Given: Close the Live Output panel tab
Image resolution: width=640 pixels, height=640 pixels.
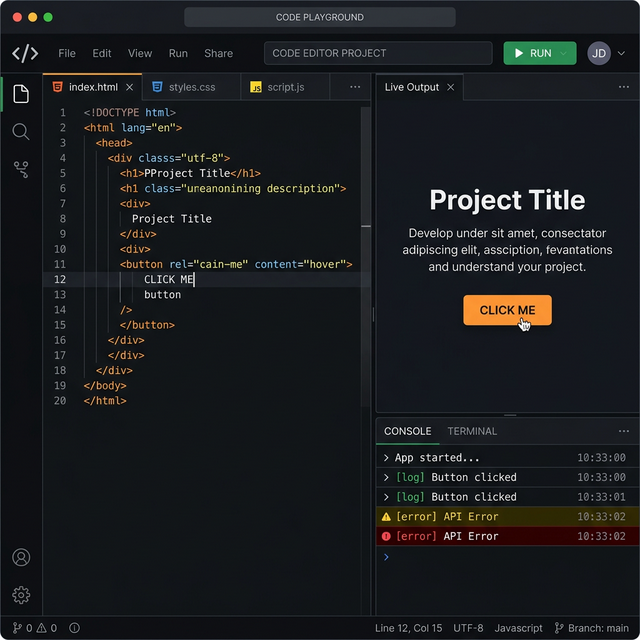Looking at the screenshot, I should (450, 88).
